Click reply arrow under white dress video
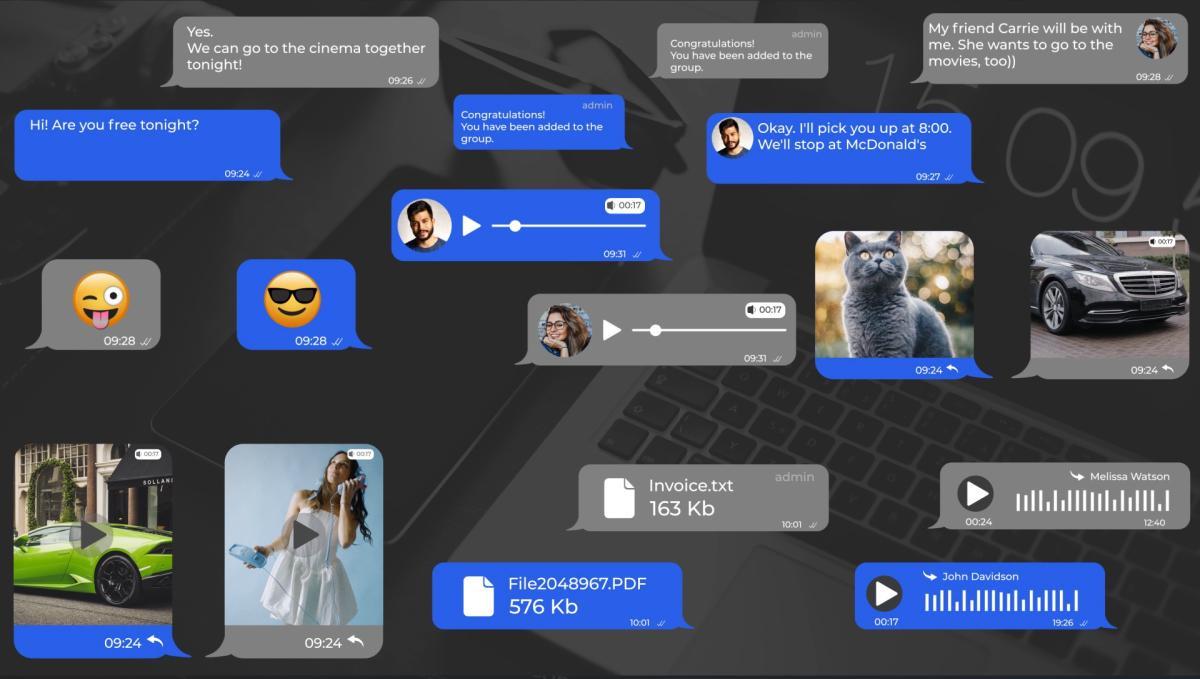Viewport: 1200px width, 679px height. (355, 642)
